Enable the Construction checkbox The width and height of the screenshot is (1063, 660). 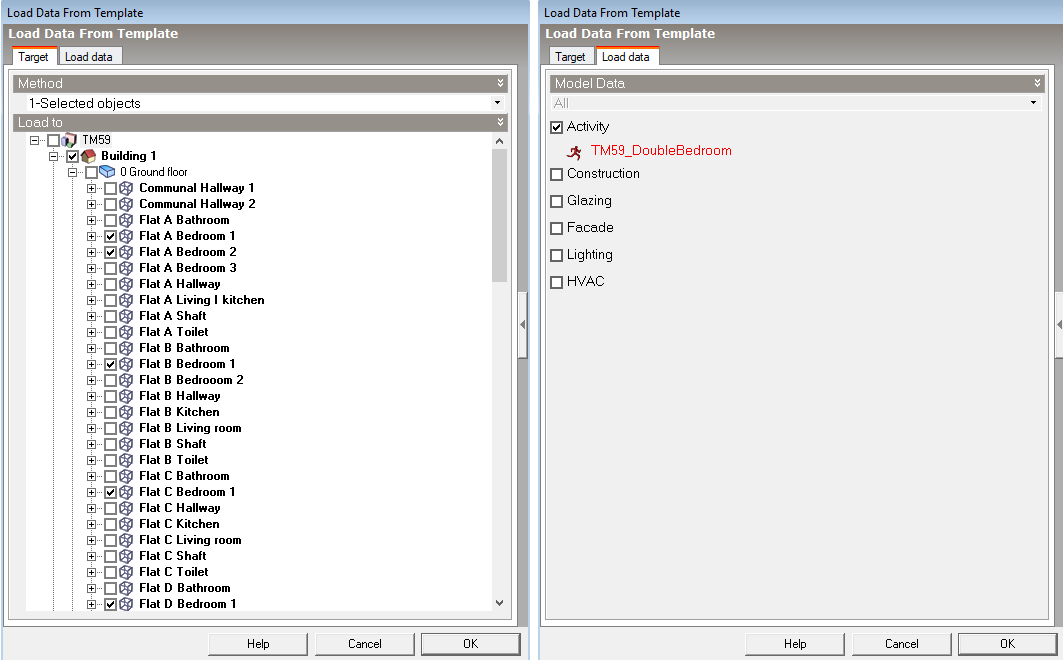(557, 174)
